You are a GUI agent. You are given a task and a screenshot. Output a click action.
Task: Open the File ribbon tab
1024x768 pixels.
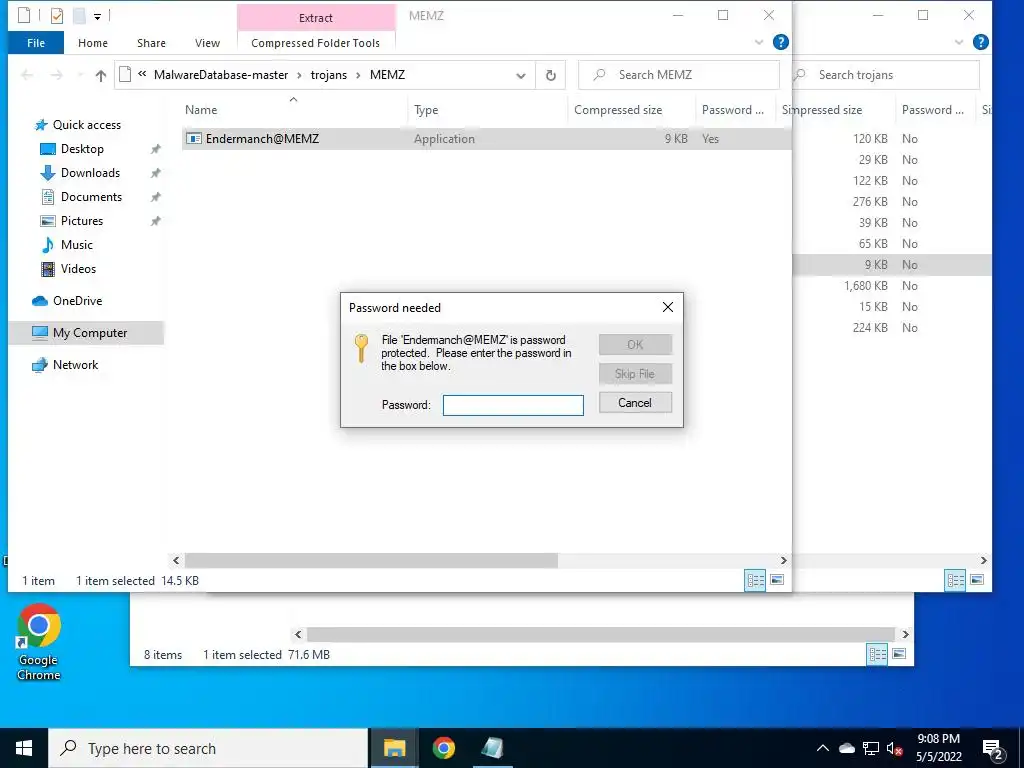click(x=36, y=43)
